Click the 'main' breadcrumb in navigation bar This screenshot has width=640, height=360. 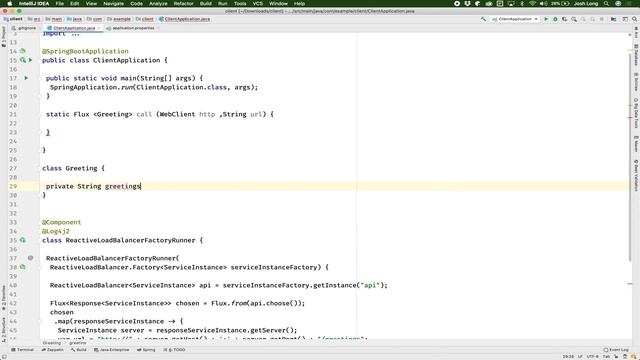point(54,19)
